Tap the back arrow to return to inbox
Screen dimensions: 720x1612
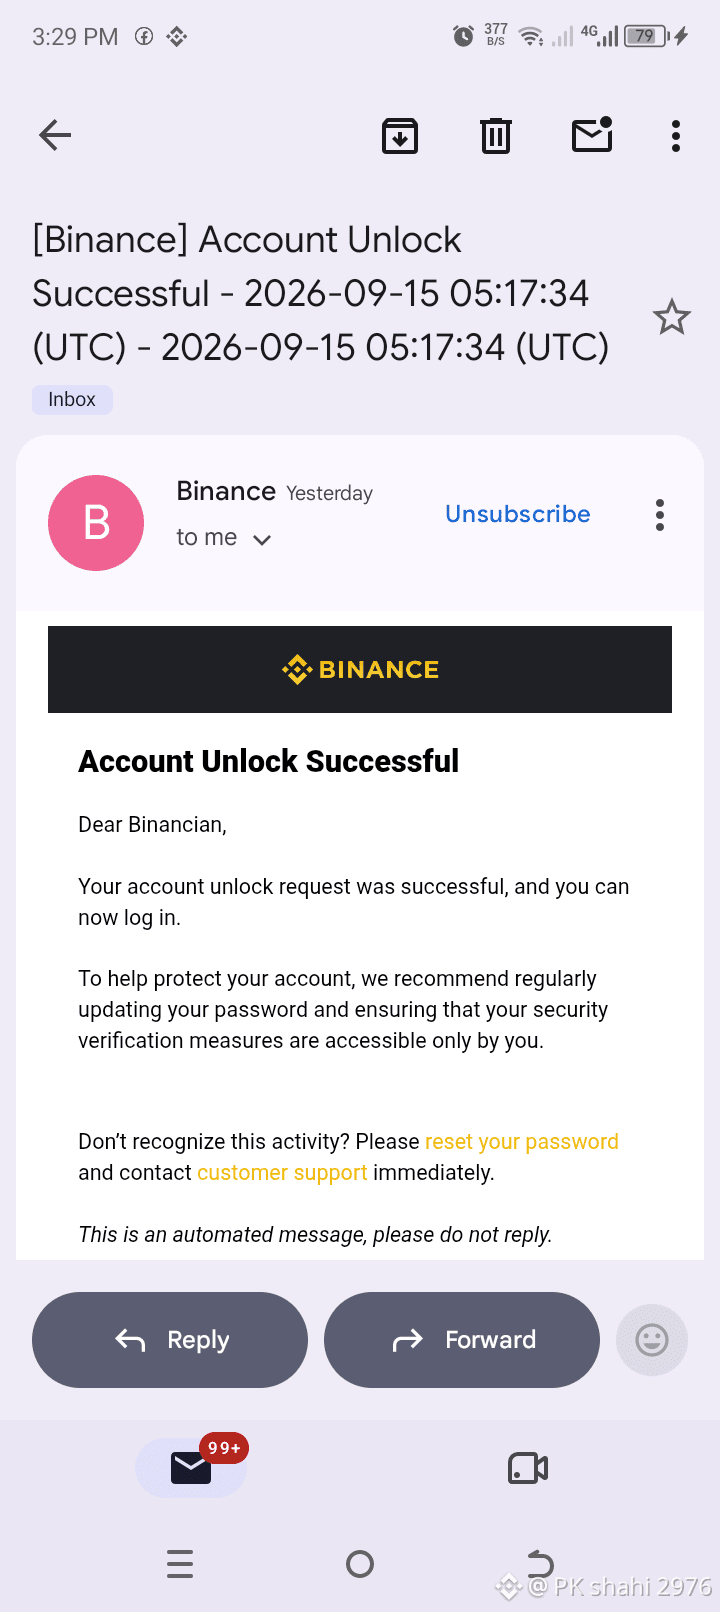click(x=55, y=135)
